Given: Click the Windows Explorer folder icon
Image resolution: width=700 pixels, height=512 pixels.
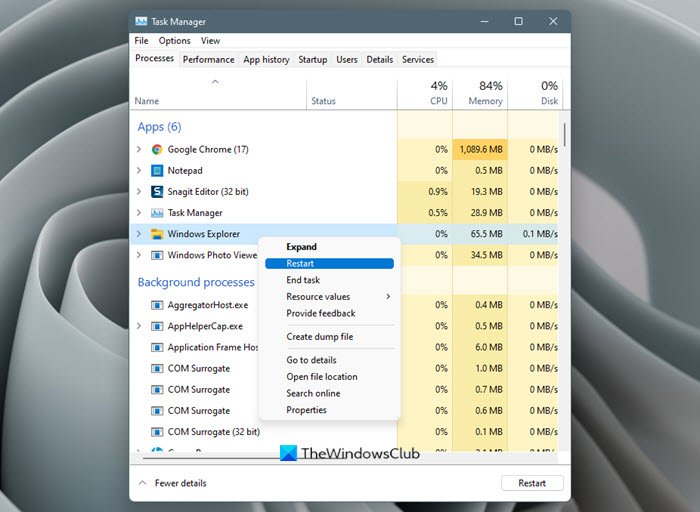Looking at the screenshot, I should point(157,234).
